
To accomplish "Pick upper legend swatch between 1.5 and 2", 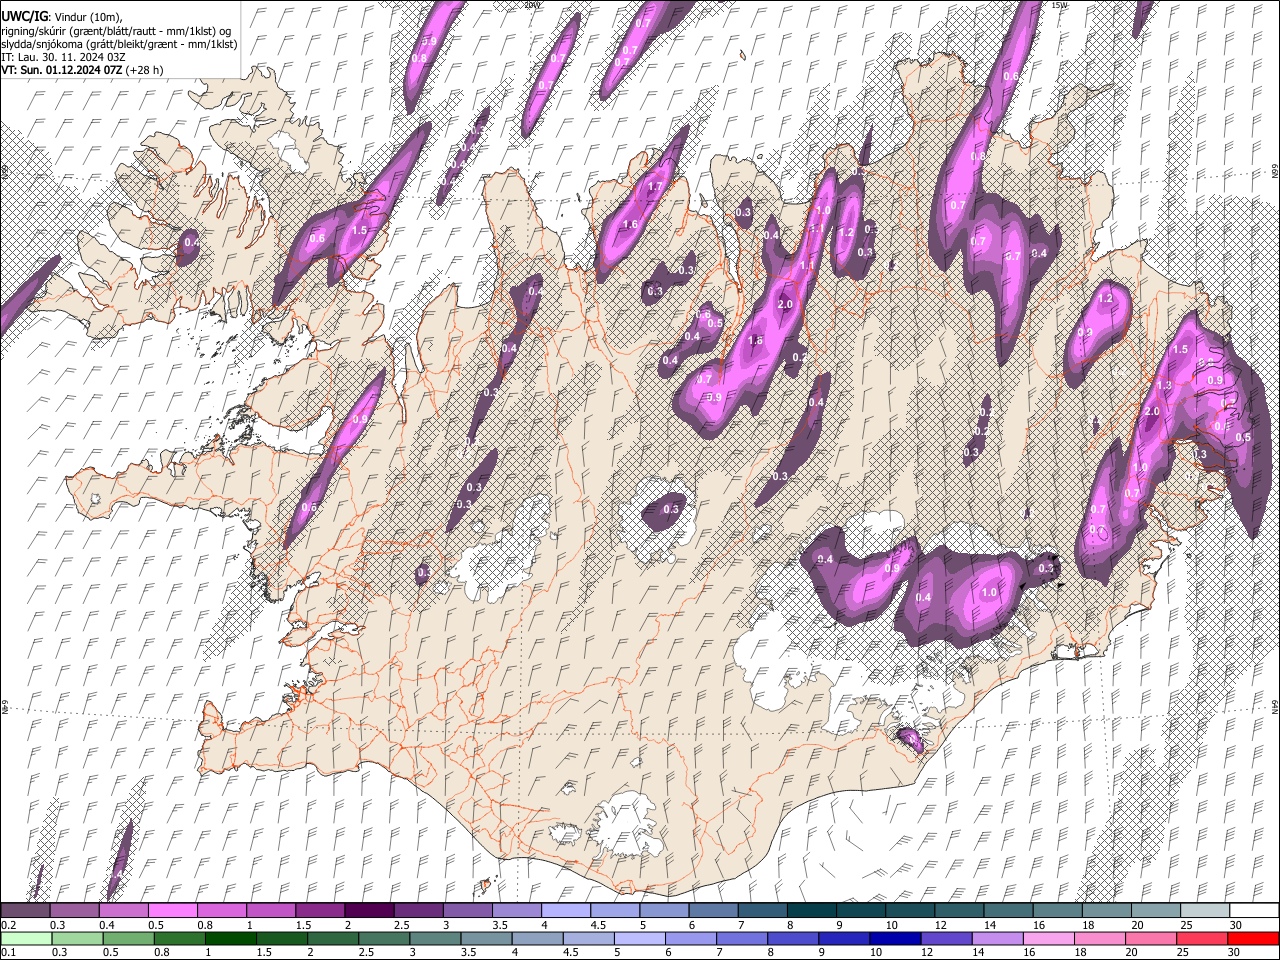I will pyautogui.click(x=320, y=911).
